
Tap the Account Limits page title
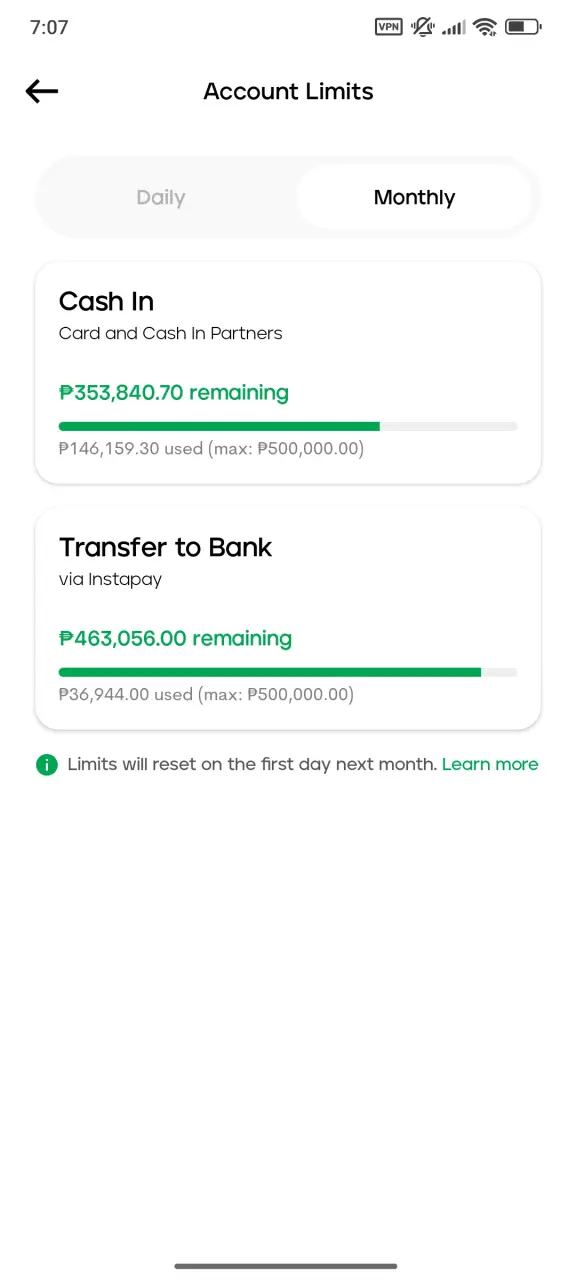click(x=288, y=92)
